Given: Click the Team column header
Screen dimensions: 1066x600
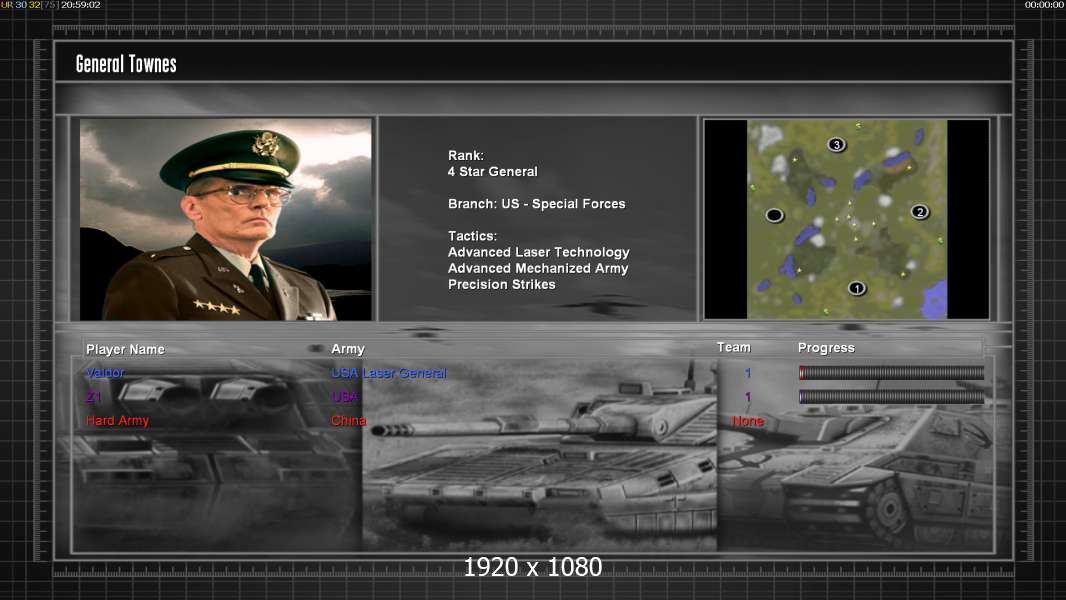Looking at the screenshot, I should pyautogui.click(x=734, y=347).
